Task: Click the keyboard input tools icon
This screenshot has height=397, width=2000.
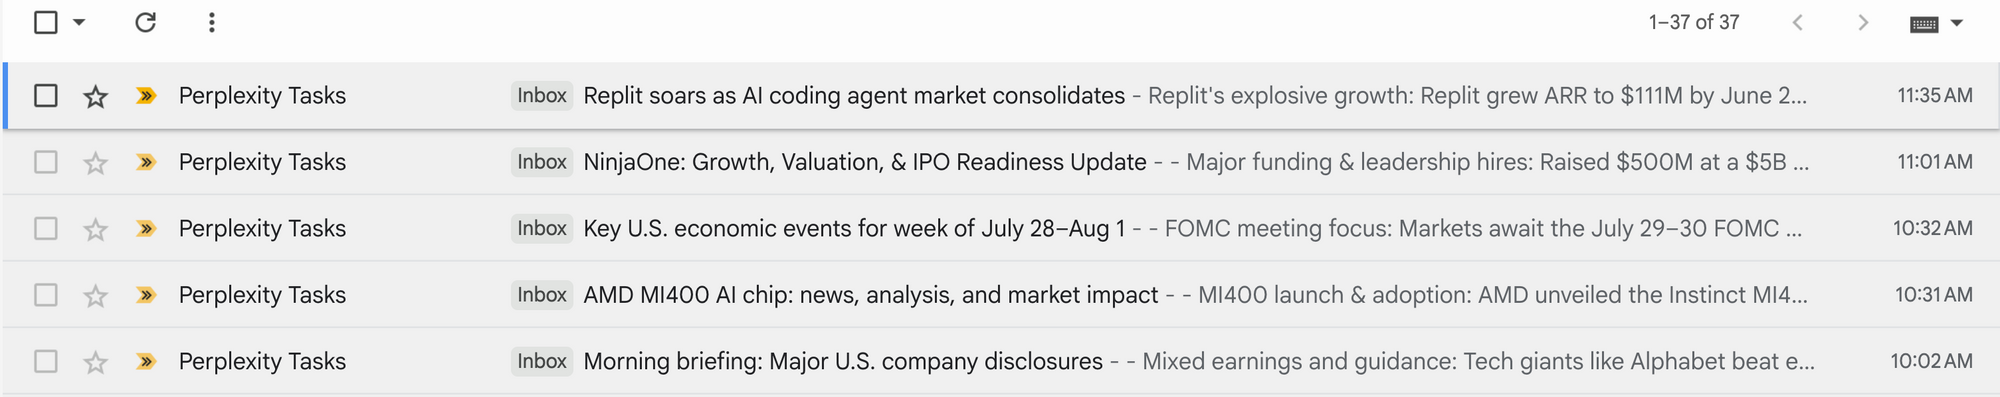Action: (1924, 24)
